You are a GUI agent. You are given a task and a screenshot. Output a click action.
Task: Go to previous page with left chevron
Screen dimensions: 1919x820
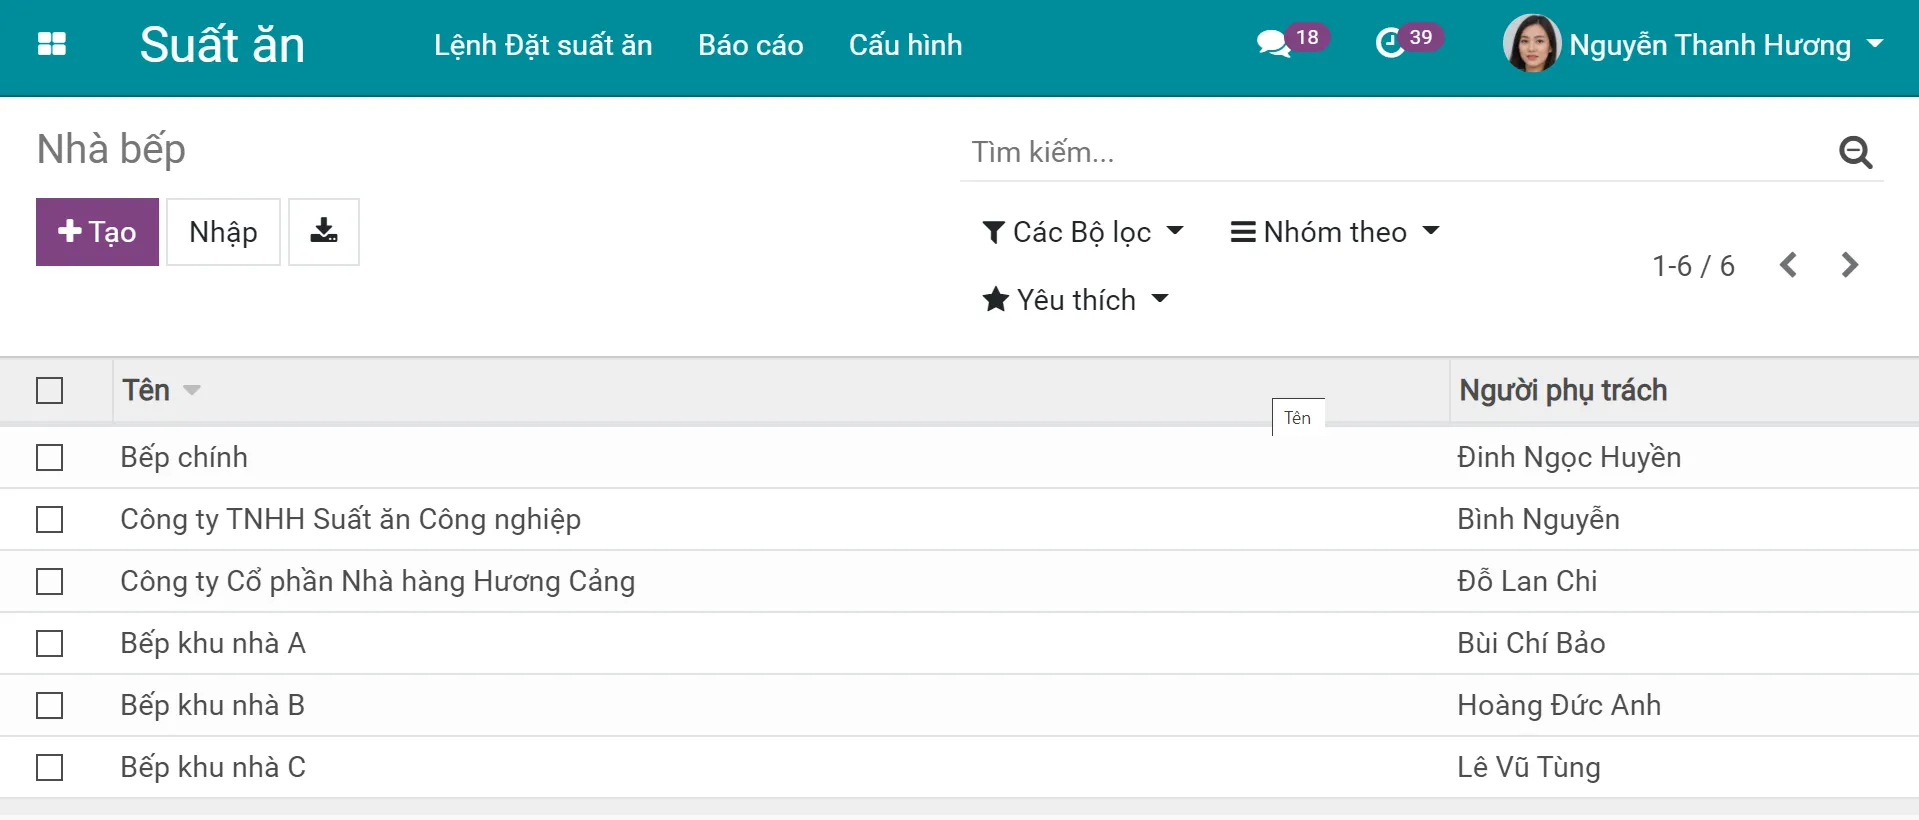[x=1789, y=265]
